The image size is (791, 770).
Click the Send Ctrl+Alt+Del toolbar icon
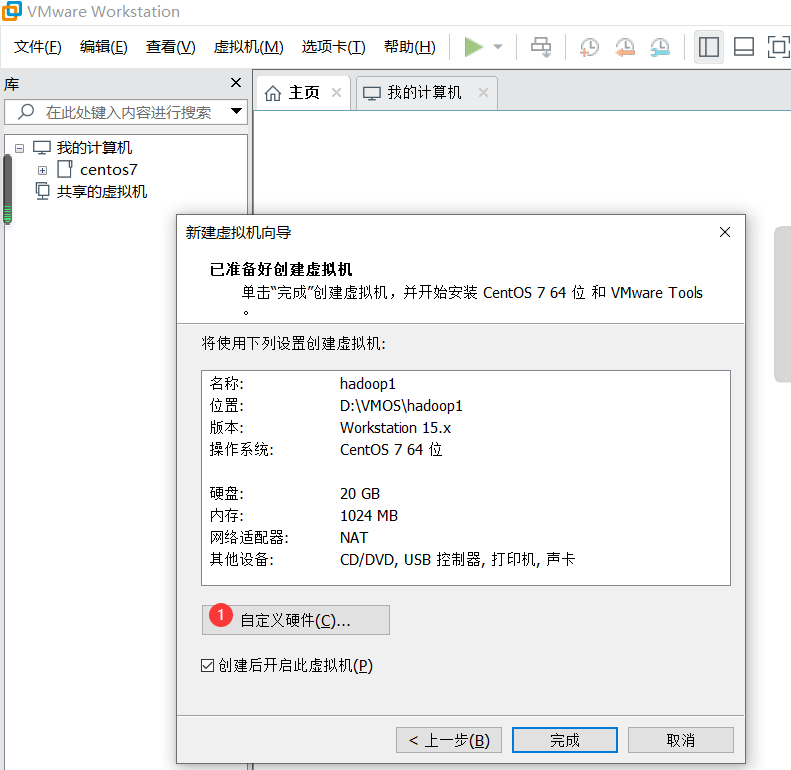pos(541,47)
